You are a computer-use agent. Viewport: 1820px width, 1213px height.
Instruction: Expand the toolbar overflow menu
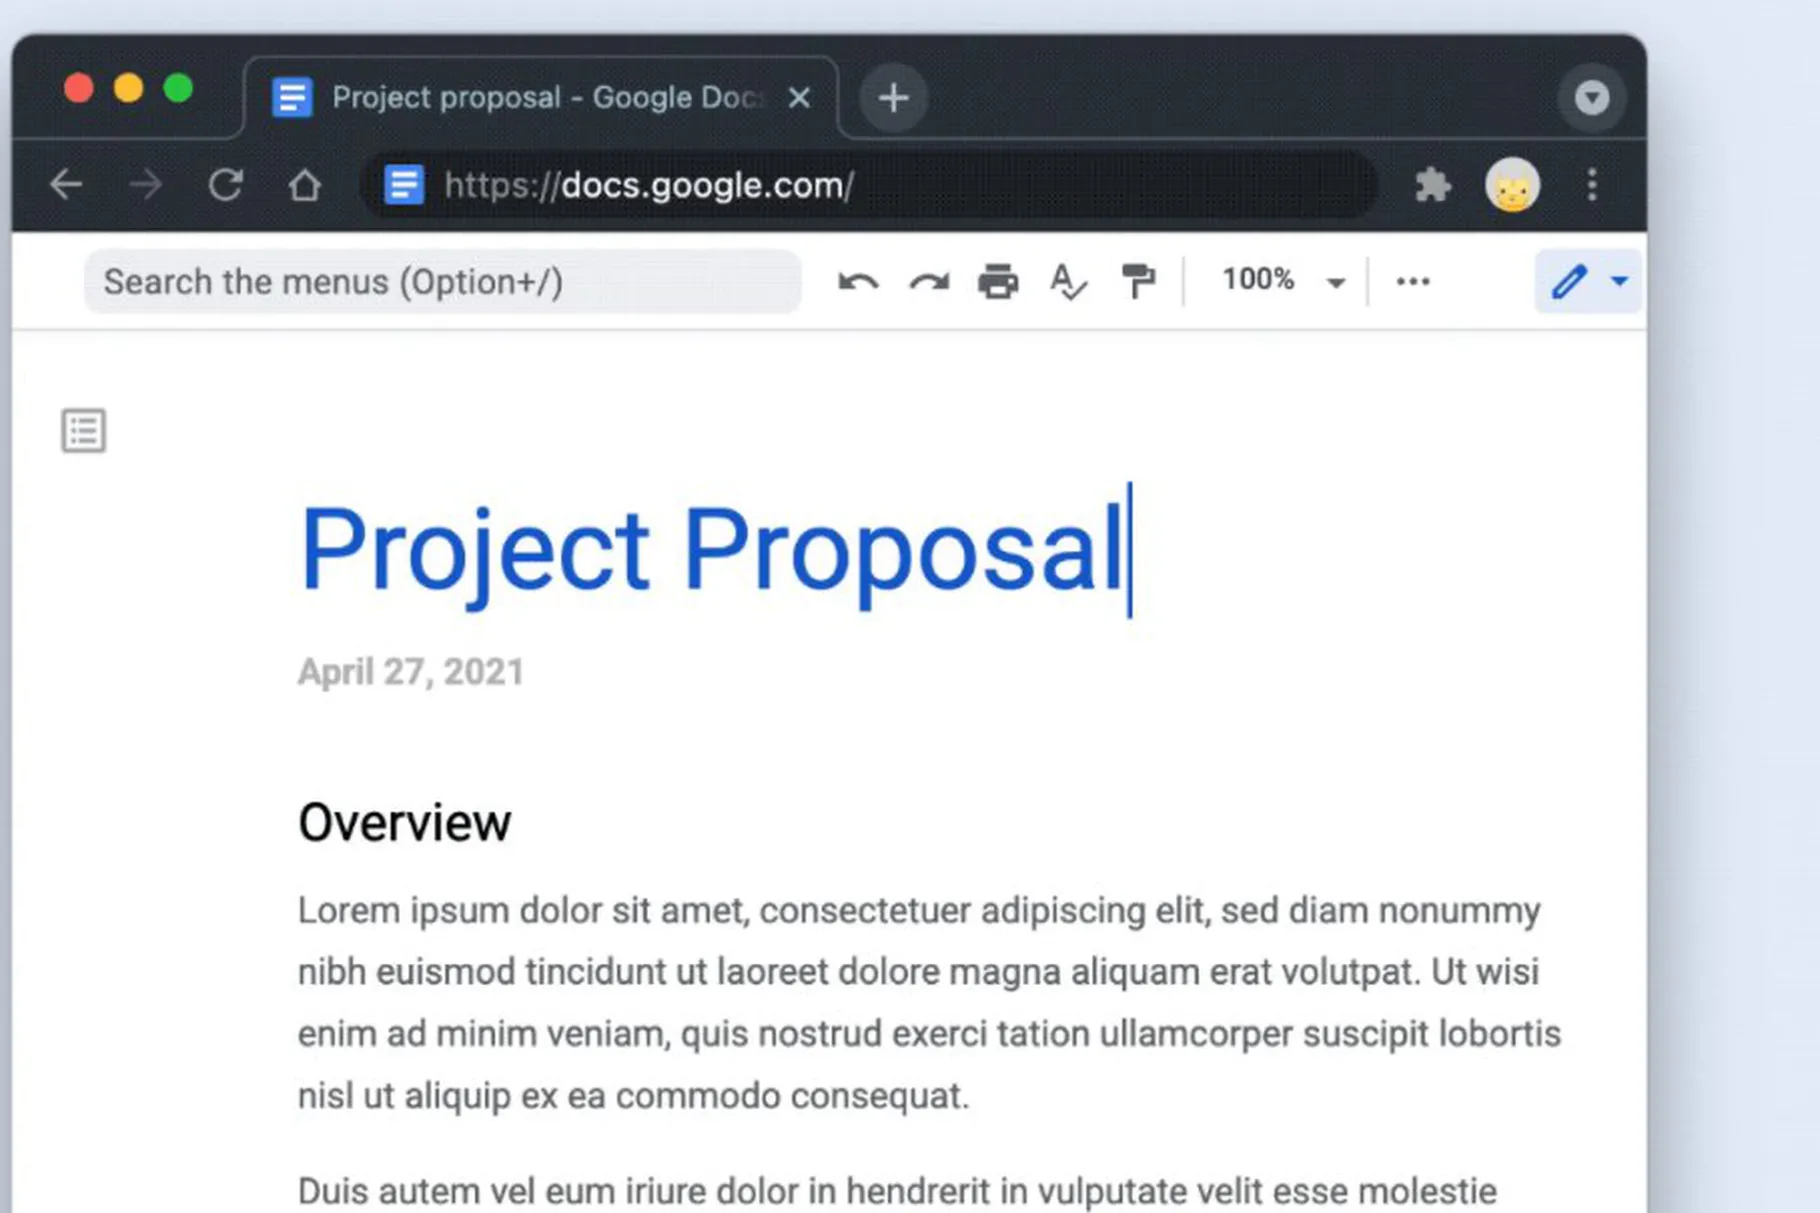(x=1412, y=281)
